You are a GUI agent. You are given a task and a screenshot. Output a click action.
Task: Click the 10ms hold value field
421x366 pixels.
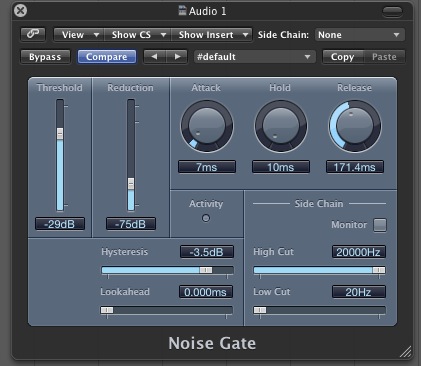pos(281,167)
